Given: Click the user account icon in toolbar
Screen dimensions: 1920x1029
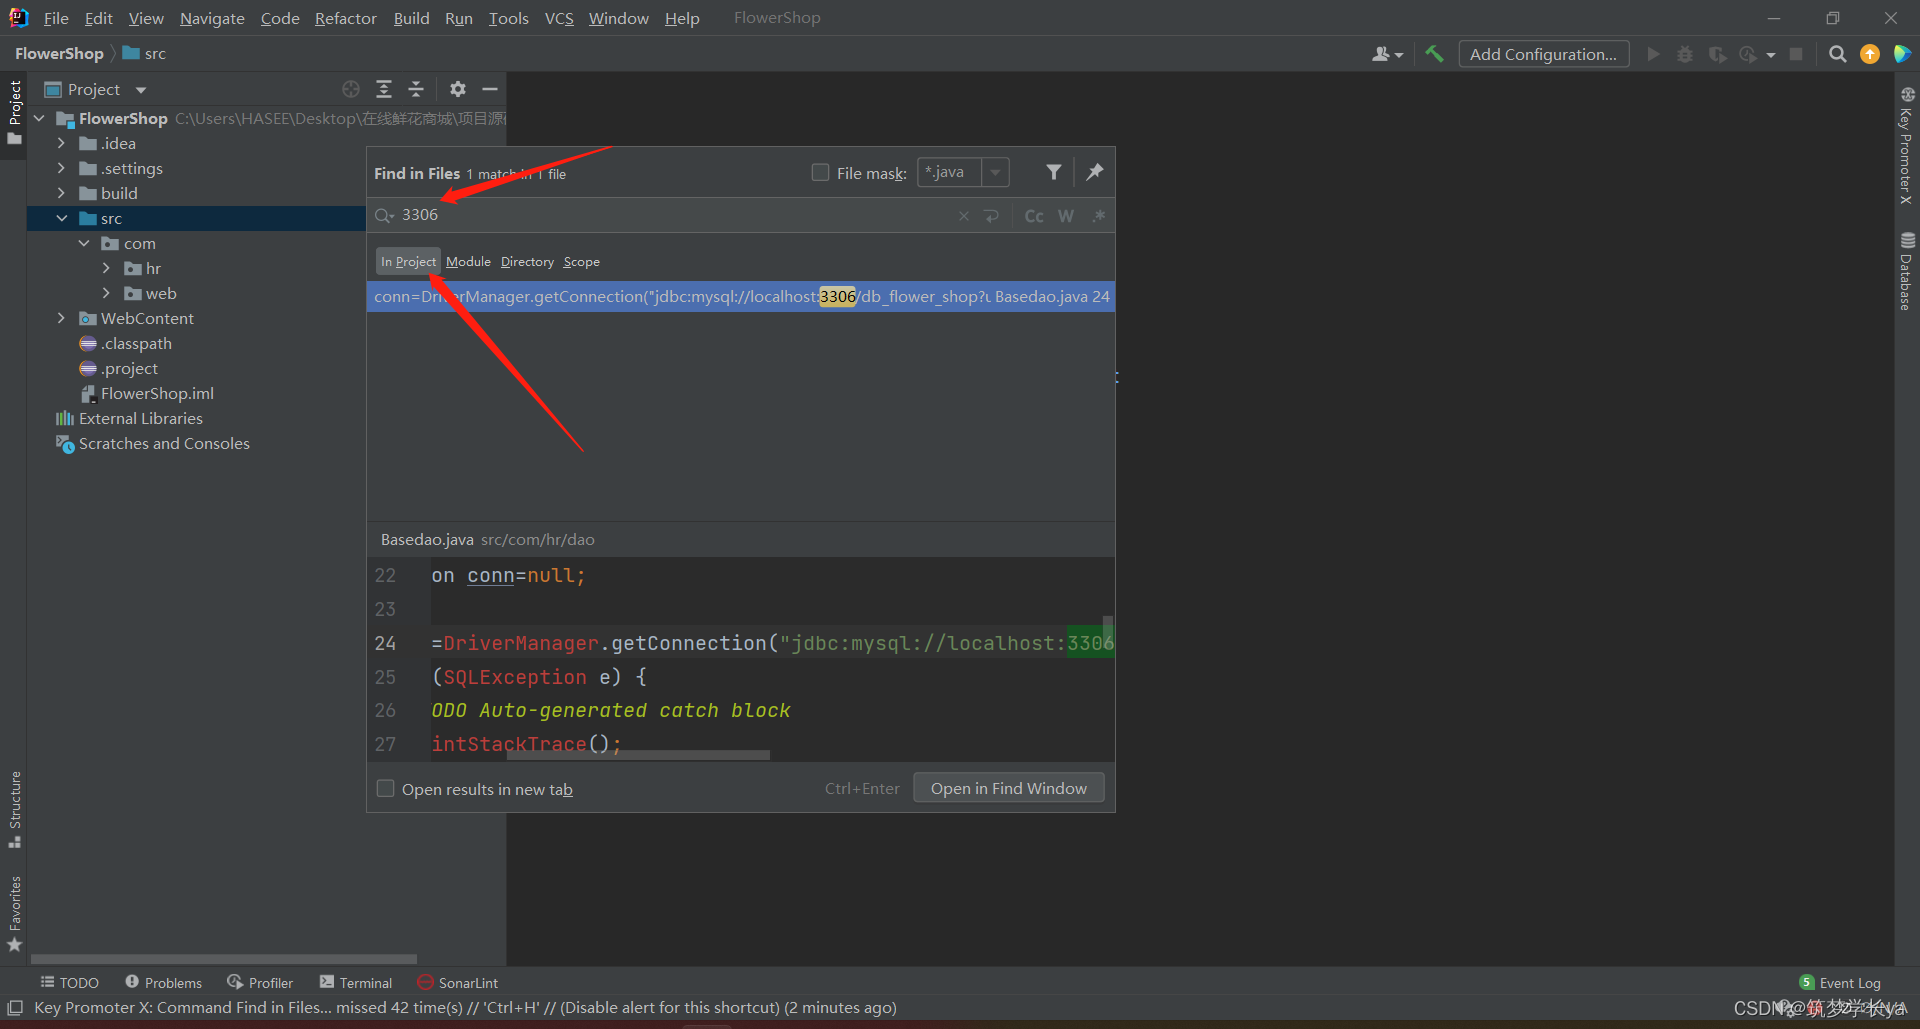Looking at the screenshot, I should pyautogui.click(x=1387, y=54).
